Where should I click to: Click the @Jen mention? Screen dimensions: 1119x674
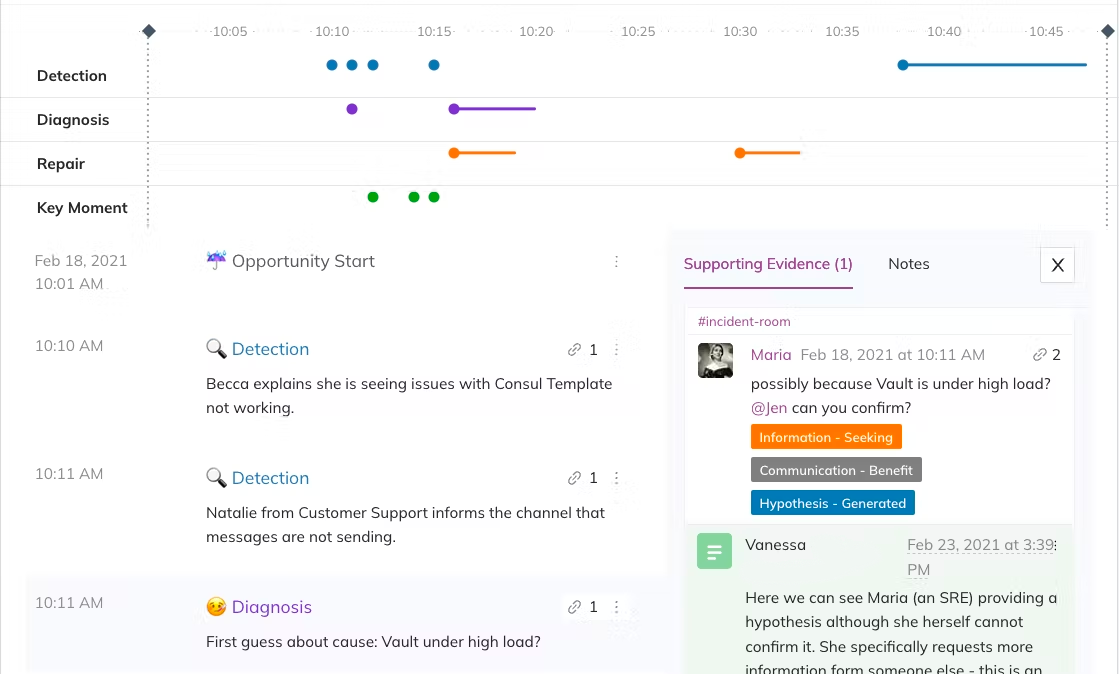point(769,408)
